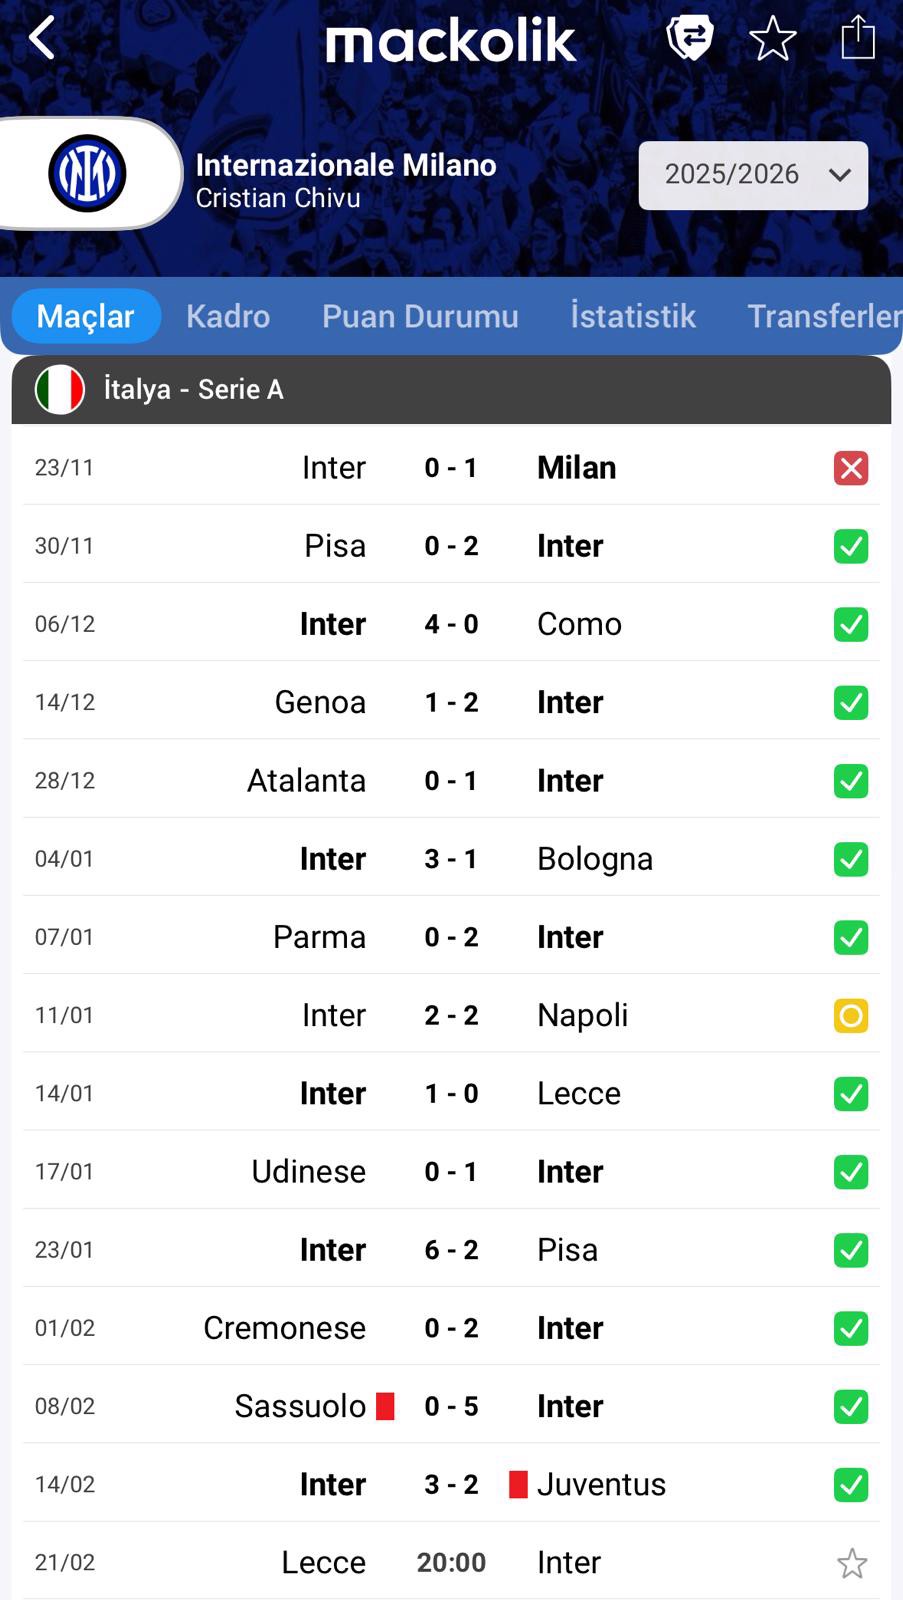Switch to the Kadro tab
The image size is (903, 1600).
pyautogui.click(x=228, y=316)
